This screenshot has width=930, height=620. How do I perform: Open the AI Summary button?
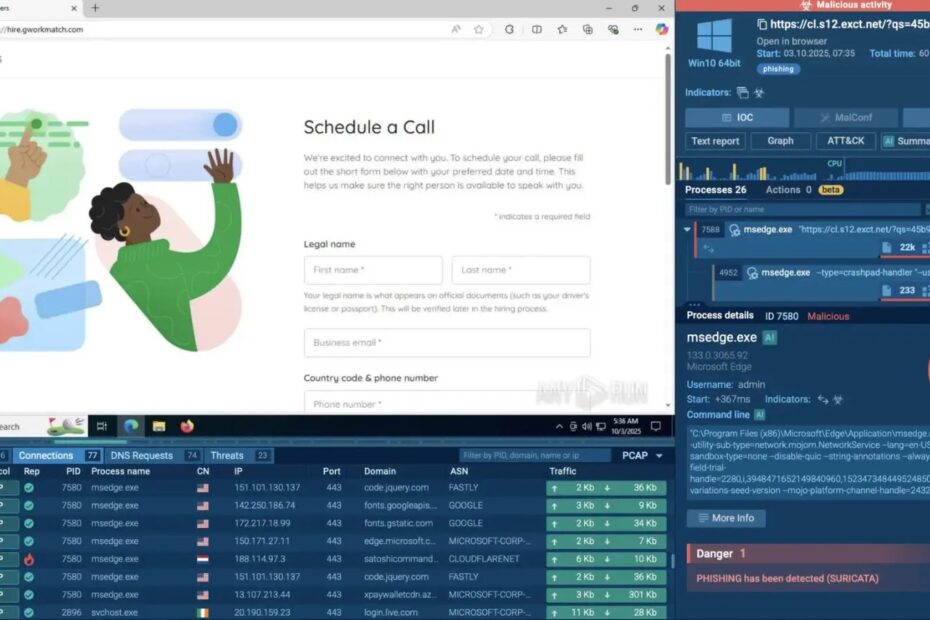(906, 141)
